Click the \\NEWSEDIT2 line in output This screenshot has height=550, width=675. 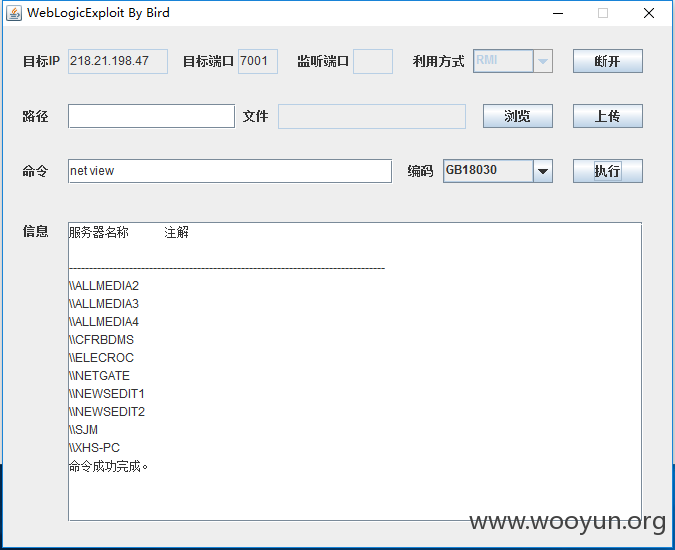(x=107, y=412)
